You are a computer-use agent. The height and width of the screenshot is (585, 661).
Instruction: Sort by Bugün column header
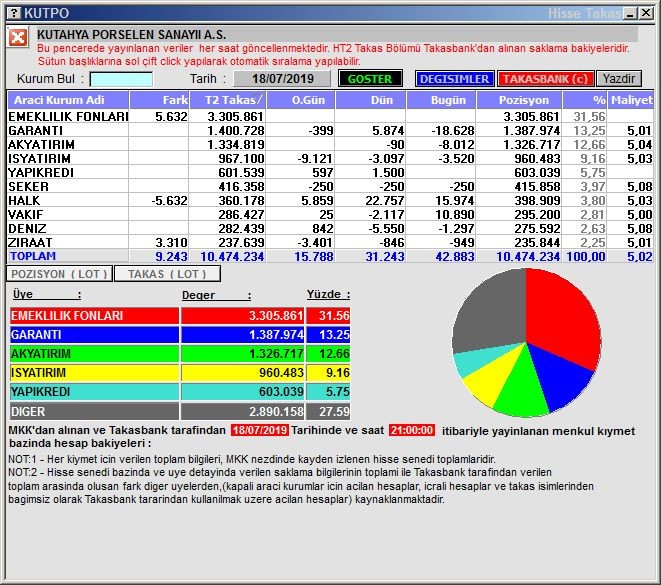click(x=441, y=100)
